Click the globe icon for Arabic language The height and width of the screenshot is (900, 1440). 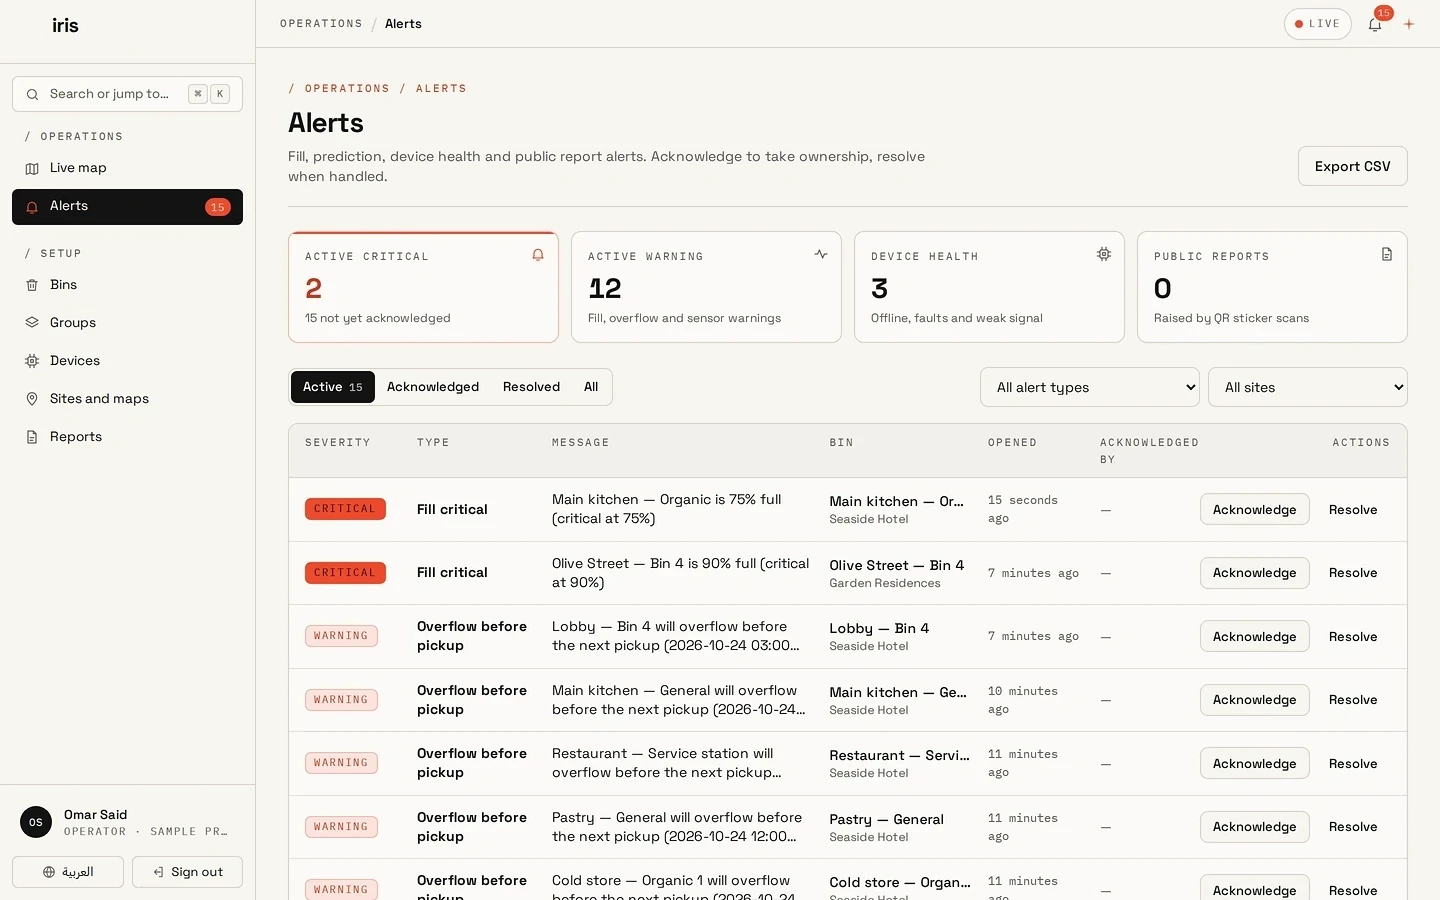pyautogui.click(x=49, y=872)
